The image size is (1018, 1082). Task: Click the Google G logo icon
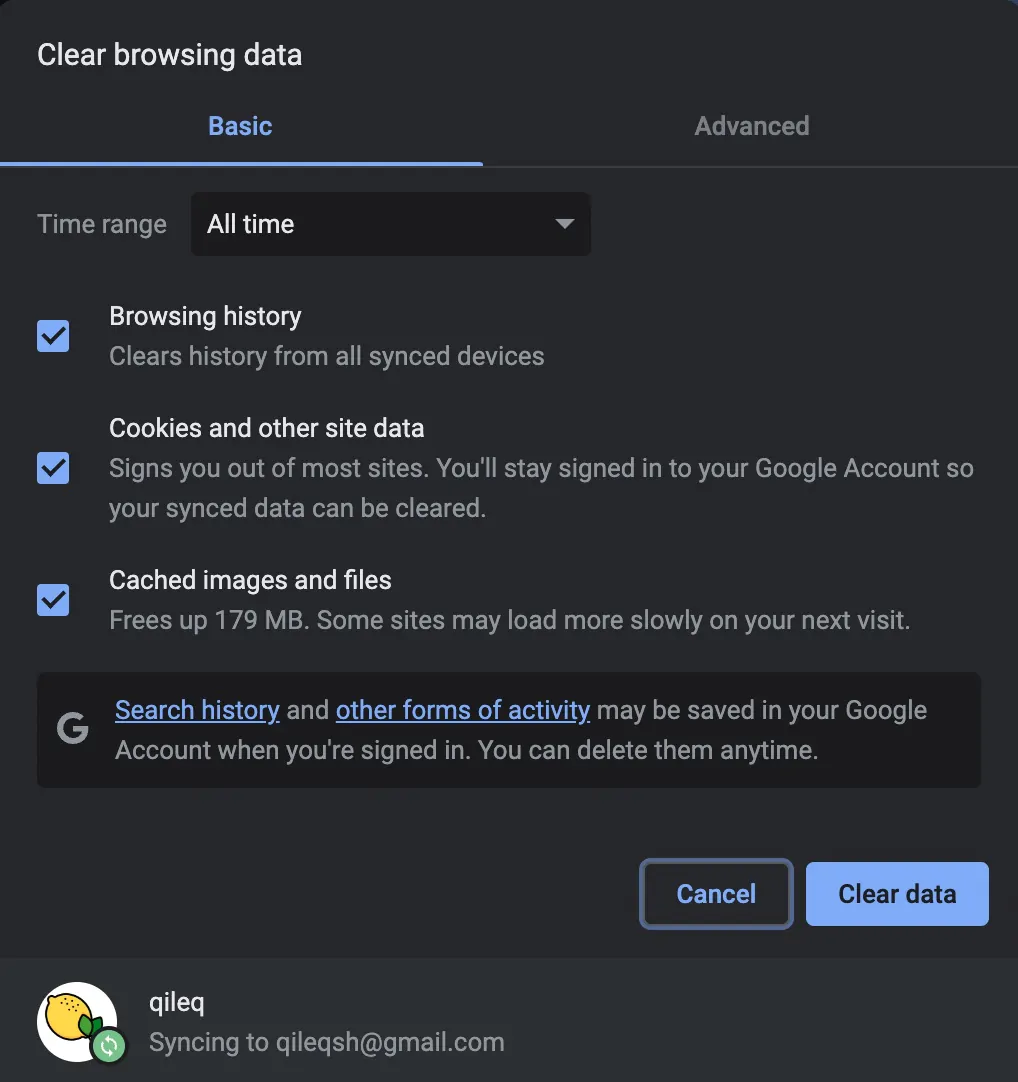72,729
